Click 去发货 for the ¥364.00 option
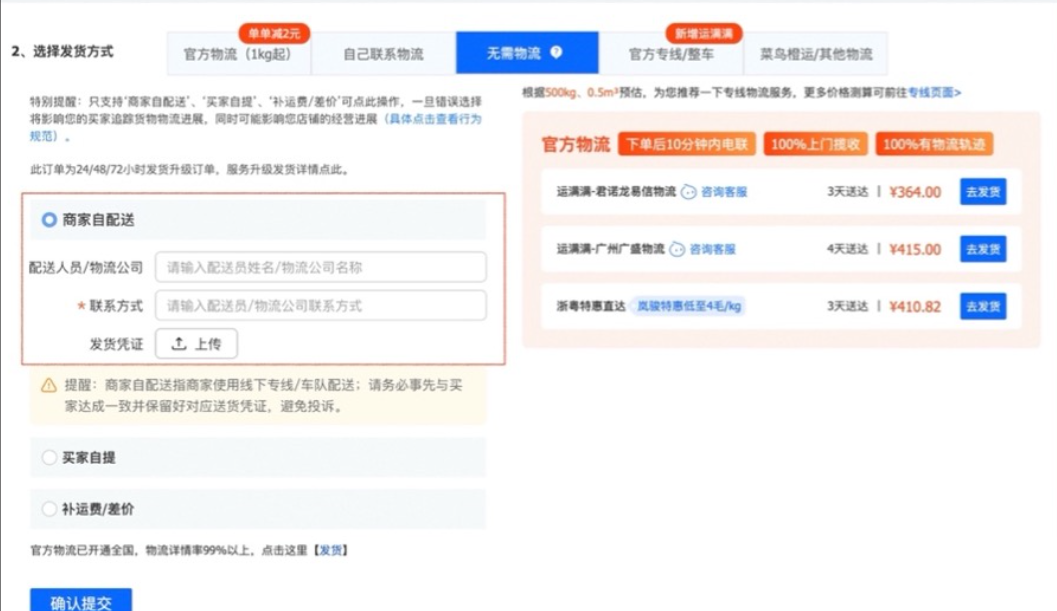This screenshot has width=1057, height=611. [x=982, y=192]
